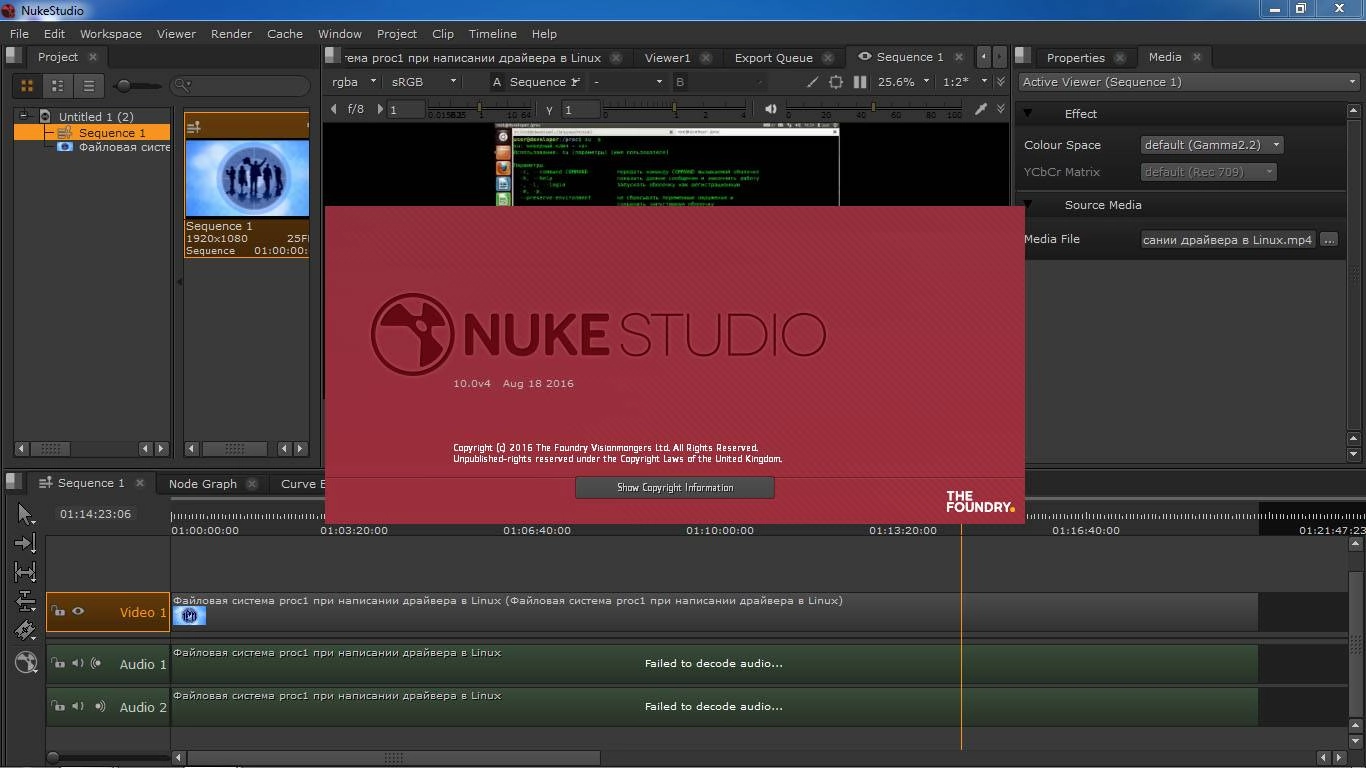Click the audio speaker icon in viewer
Viewport: 1366px width, 768px height.
tap(771, 109)
